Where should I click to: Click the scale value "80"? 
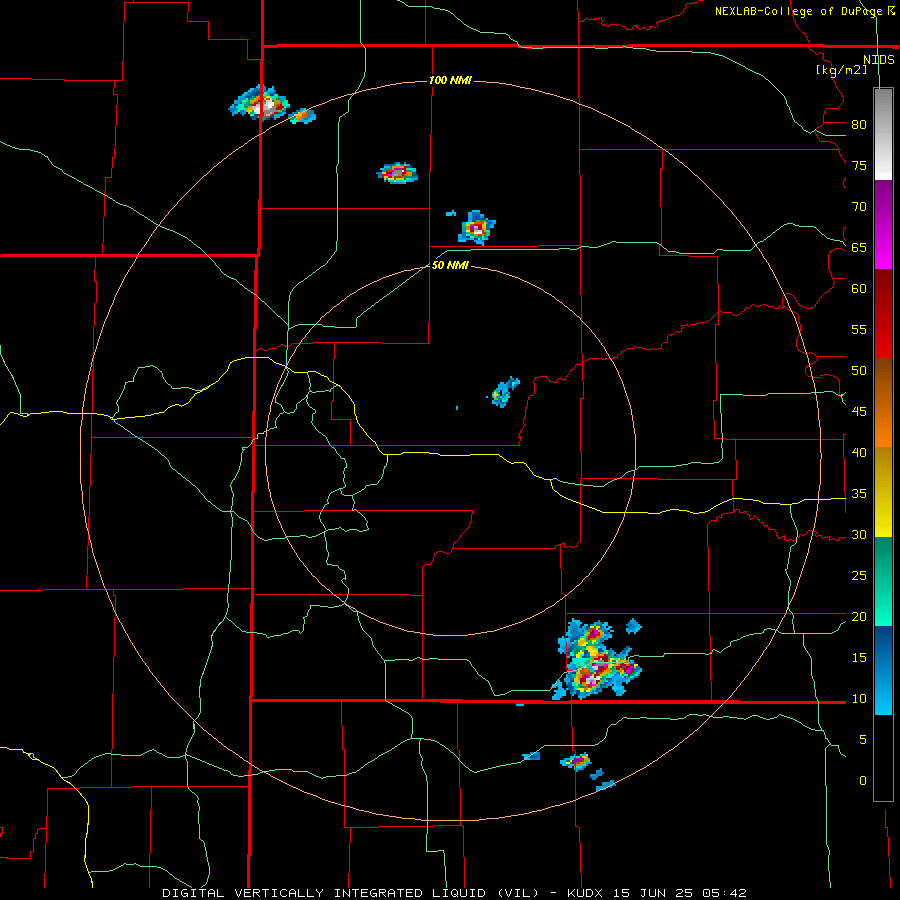pyautogui.click(x=859, y=125)
